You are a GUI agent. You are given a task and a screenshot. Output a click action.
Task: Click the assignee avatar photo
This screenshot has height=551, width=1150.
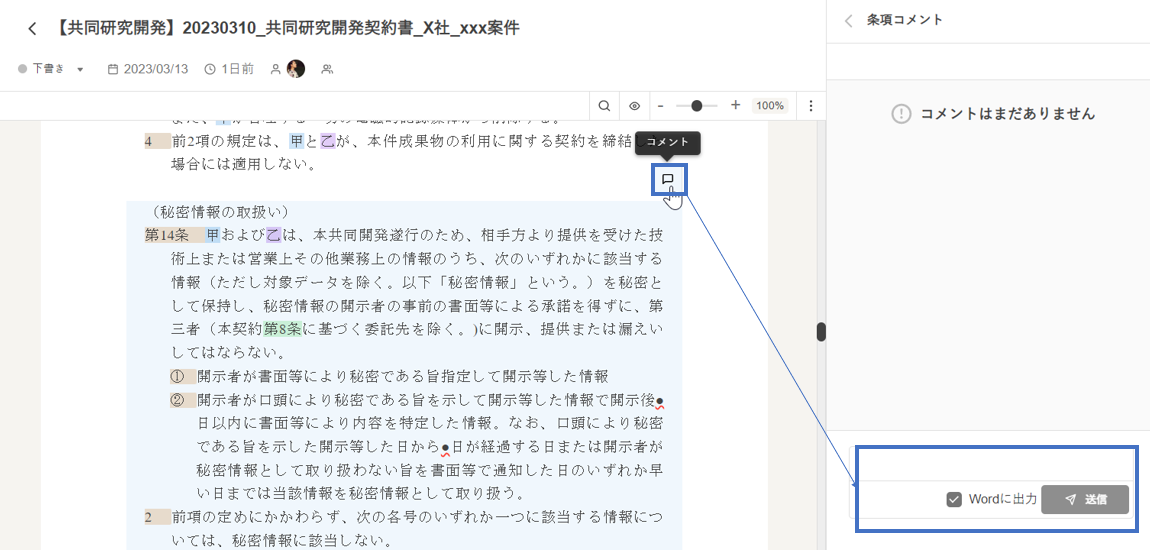click(296, 69)
